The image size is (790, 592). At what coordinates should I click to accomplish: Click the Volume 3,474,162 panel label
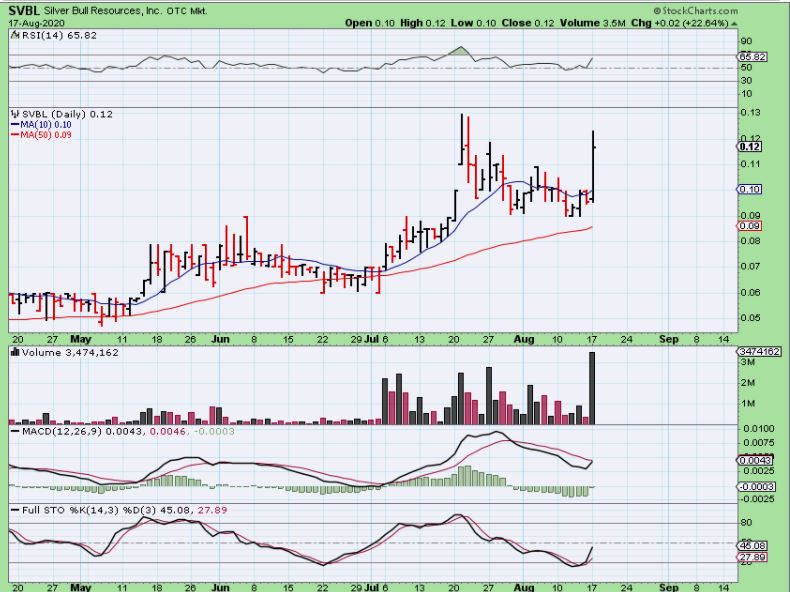(70, 352)
